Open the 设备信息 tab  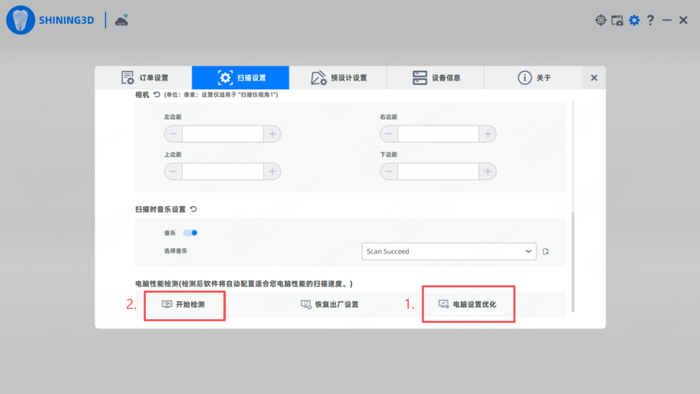pos(435,78)
